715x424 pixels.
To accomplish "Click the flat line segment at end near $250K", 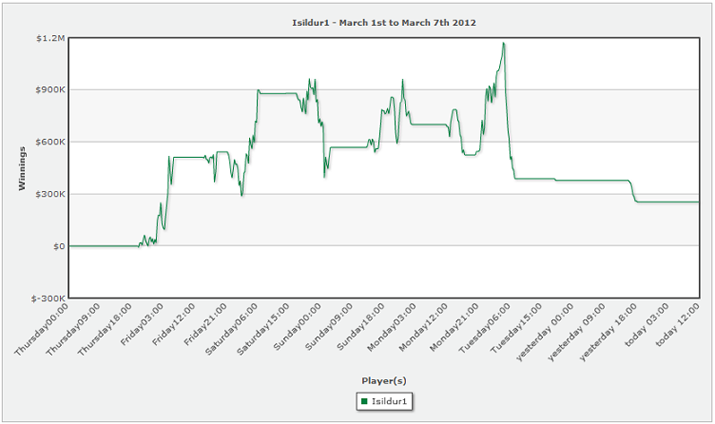I will (668, 202).
